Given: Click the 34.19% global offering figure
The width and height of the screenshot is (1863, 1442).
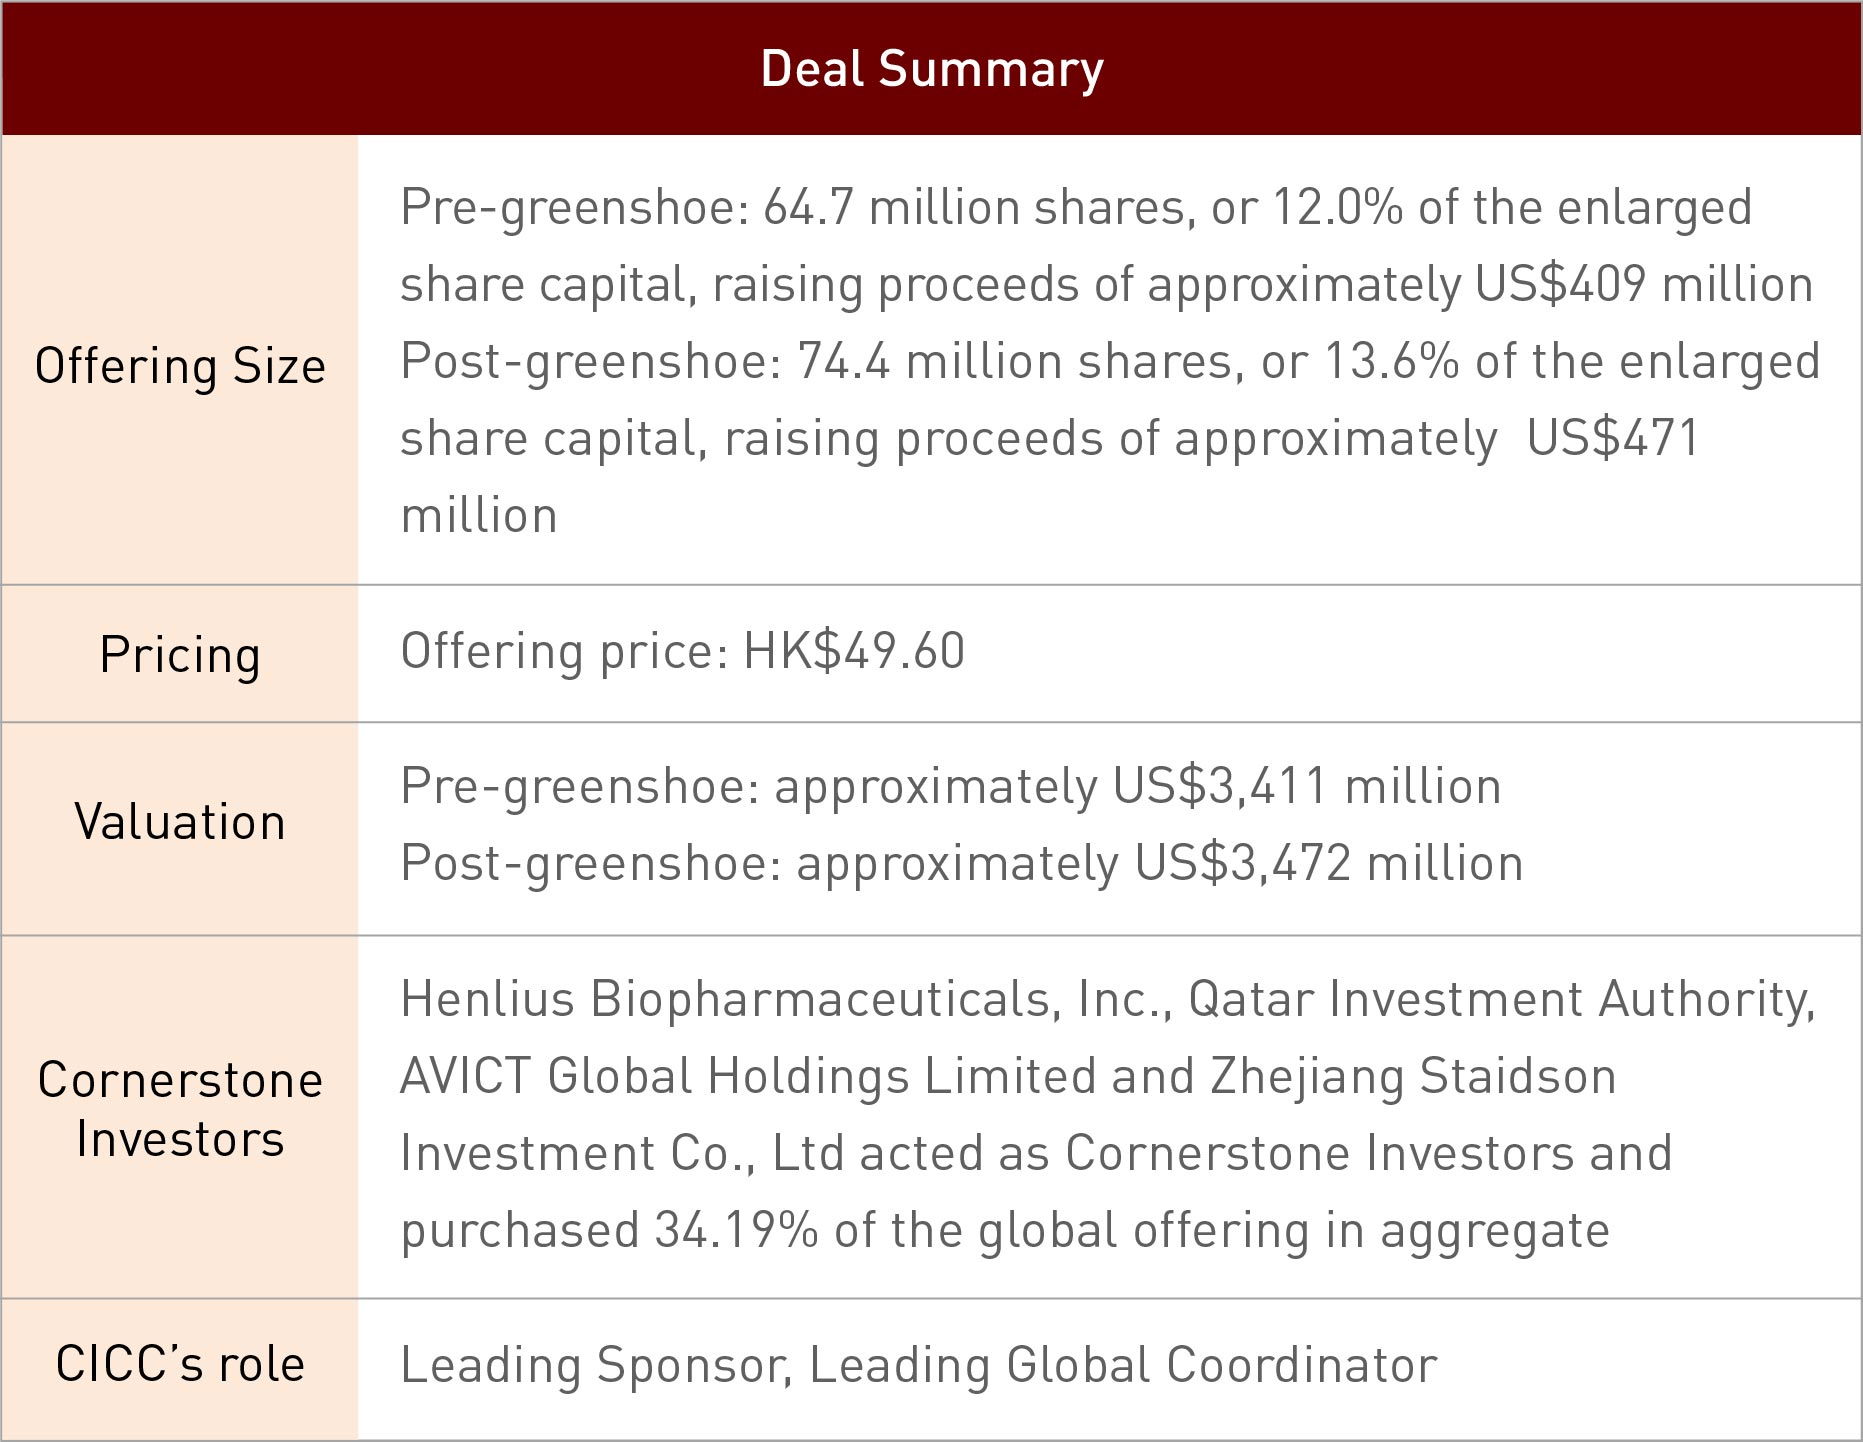Looking at the screenshot, I should click(x=736, y=1230).
